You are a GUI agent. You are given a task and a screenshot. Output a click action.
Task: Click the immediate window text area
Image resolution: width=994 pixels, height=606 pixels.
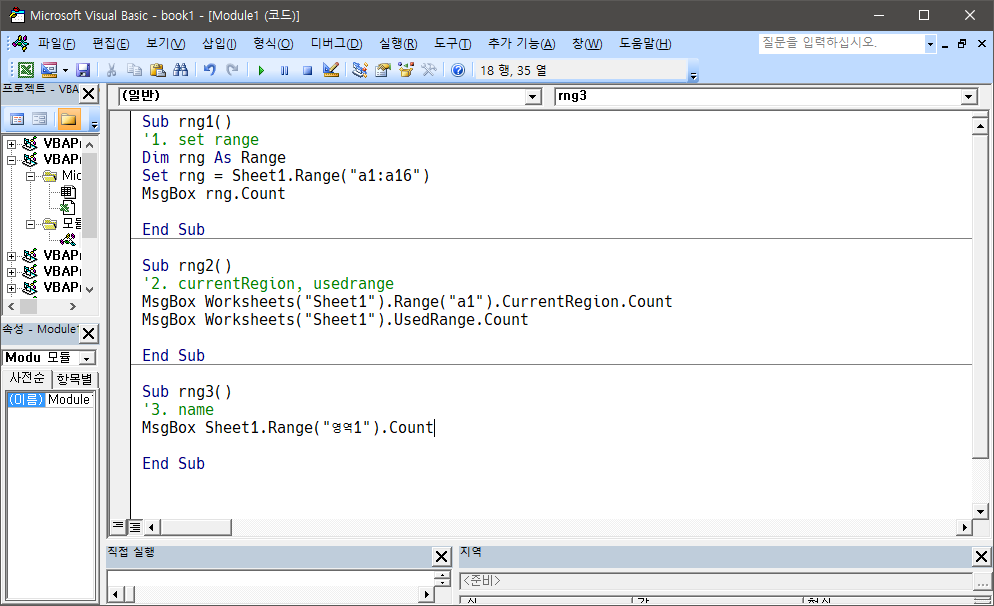(x=270, y=579)
